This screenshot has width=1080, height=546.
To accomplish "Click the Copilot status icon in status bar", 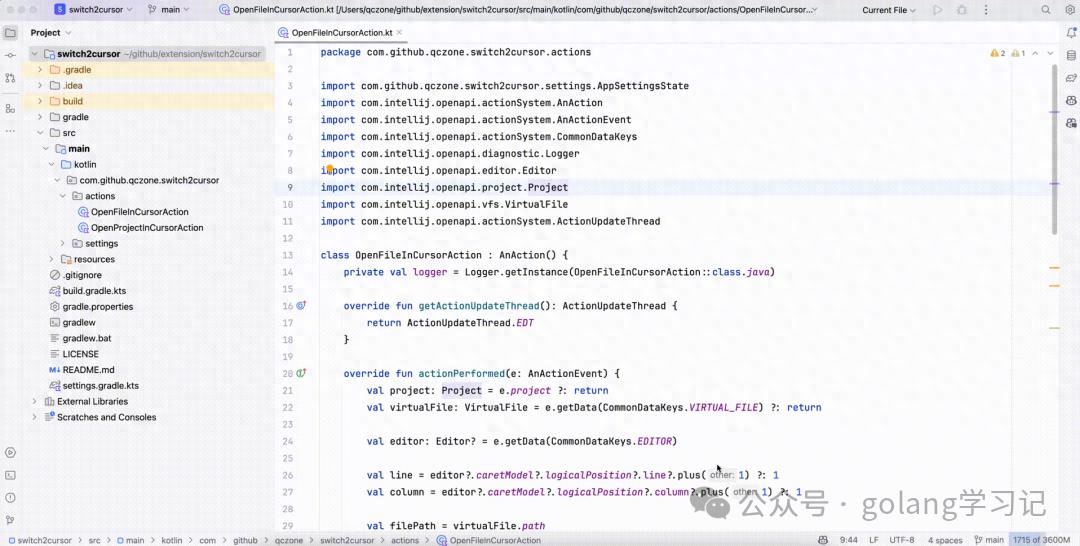I will (822, 540).
